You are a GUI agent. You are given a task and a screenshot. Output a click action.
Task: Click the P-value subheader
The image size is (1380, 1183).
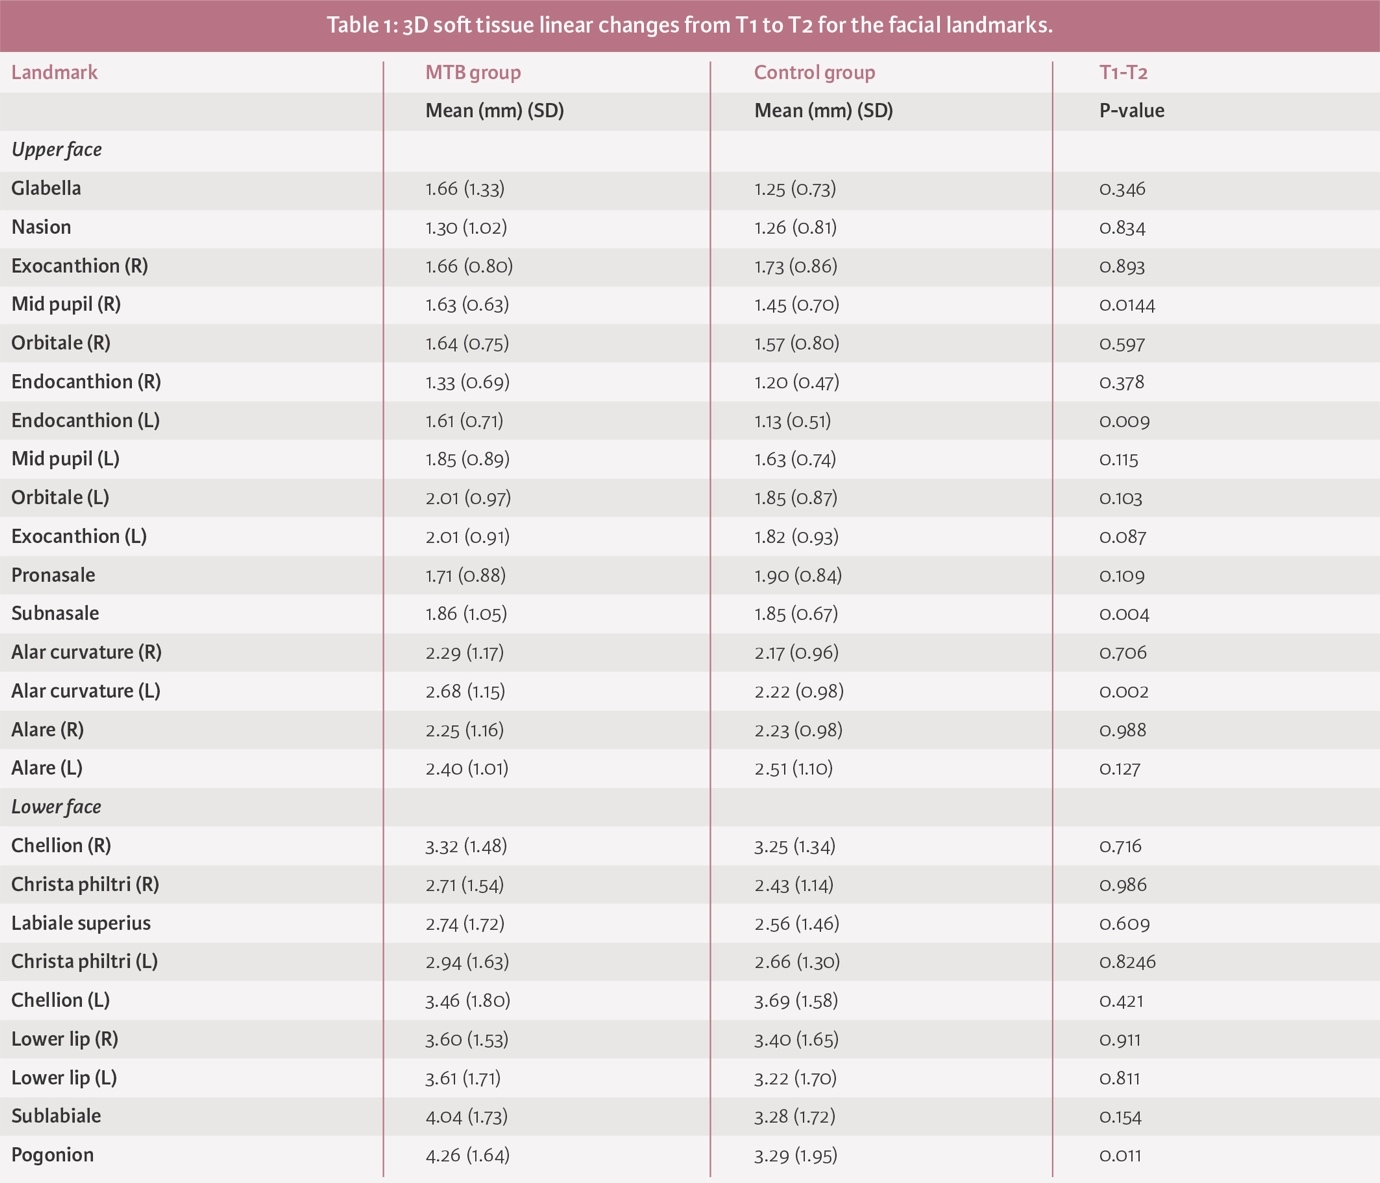pos(1131,111)
